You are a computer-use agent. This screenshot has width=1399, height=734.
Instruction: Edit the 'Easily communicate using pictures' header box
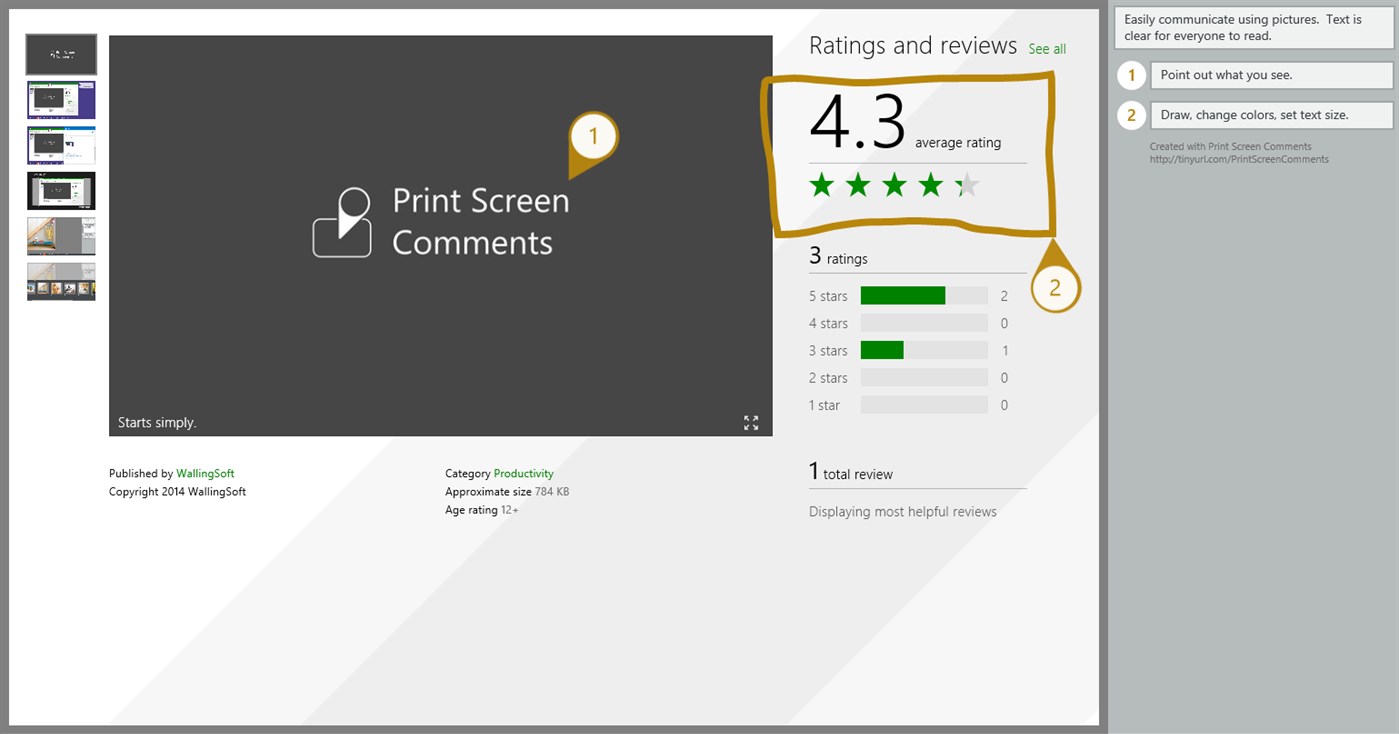coord(1254,28)
